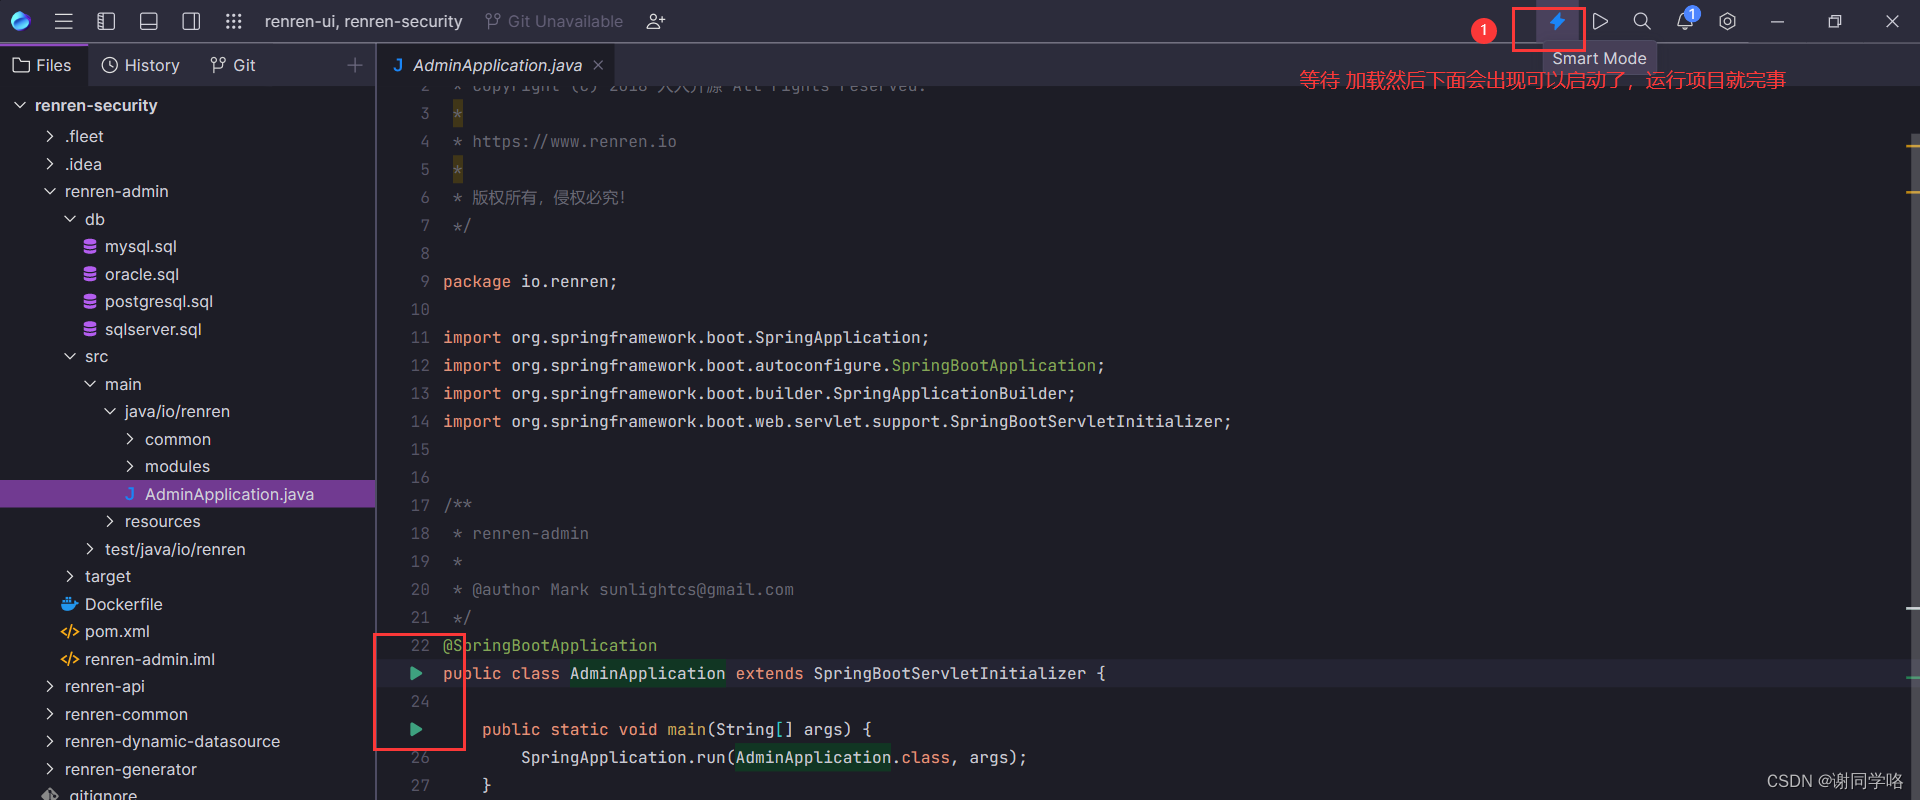Click the https://www.renren.io link in comment
This screenshot has height=800, width=1920.
point(574,142)
